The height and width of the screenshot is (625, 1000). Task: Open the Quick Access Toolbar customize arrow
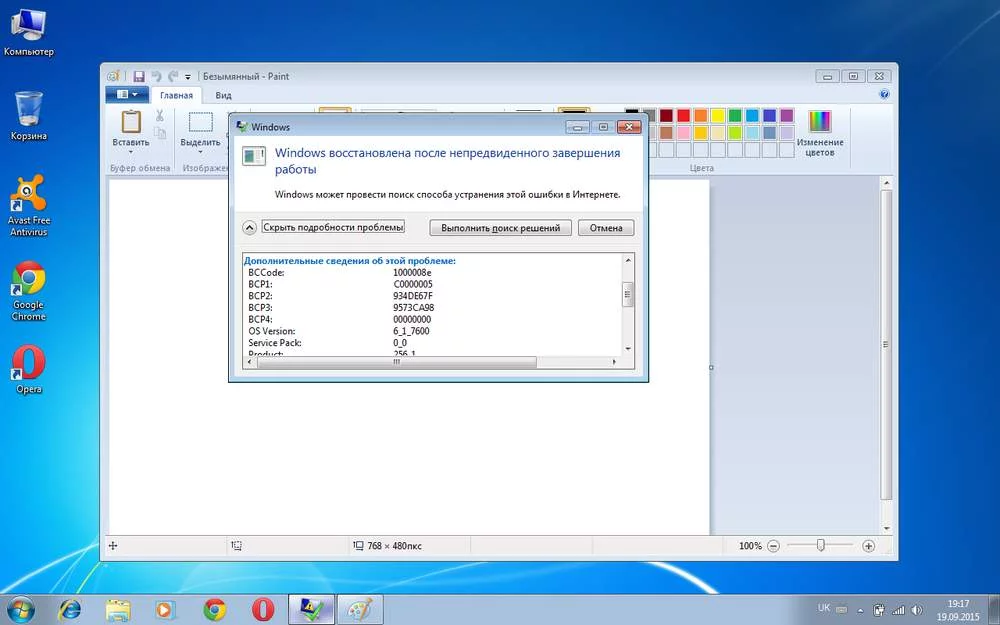click(189, 76)
